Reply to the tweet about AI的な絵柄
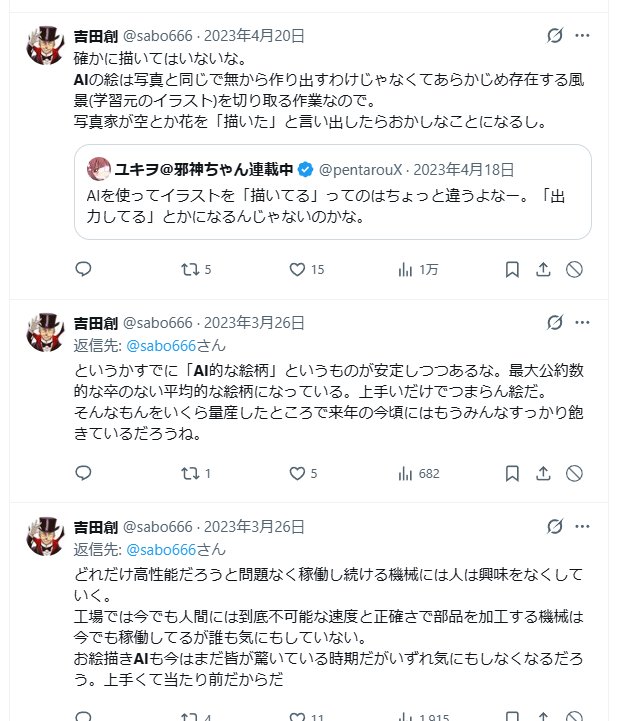 click(84, 473)
